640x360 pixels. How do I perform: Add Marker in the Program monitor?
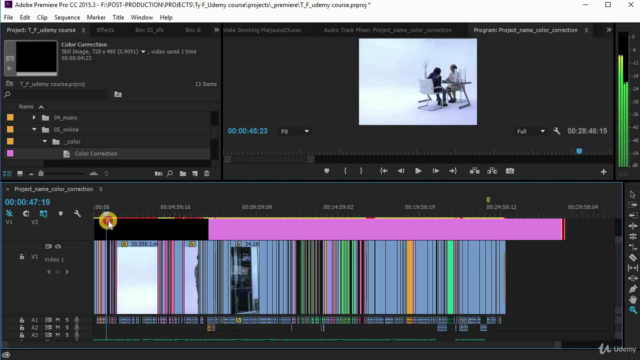point(327,171)
